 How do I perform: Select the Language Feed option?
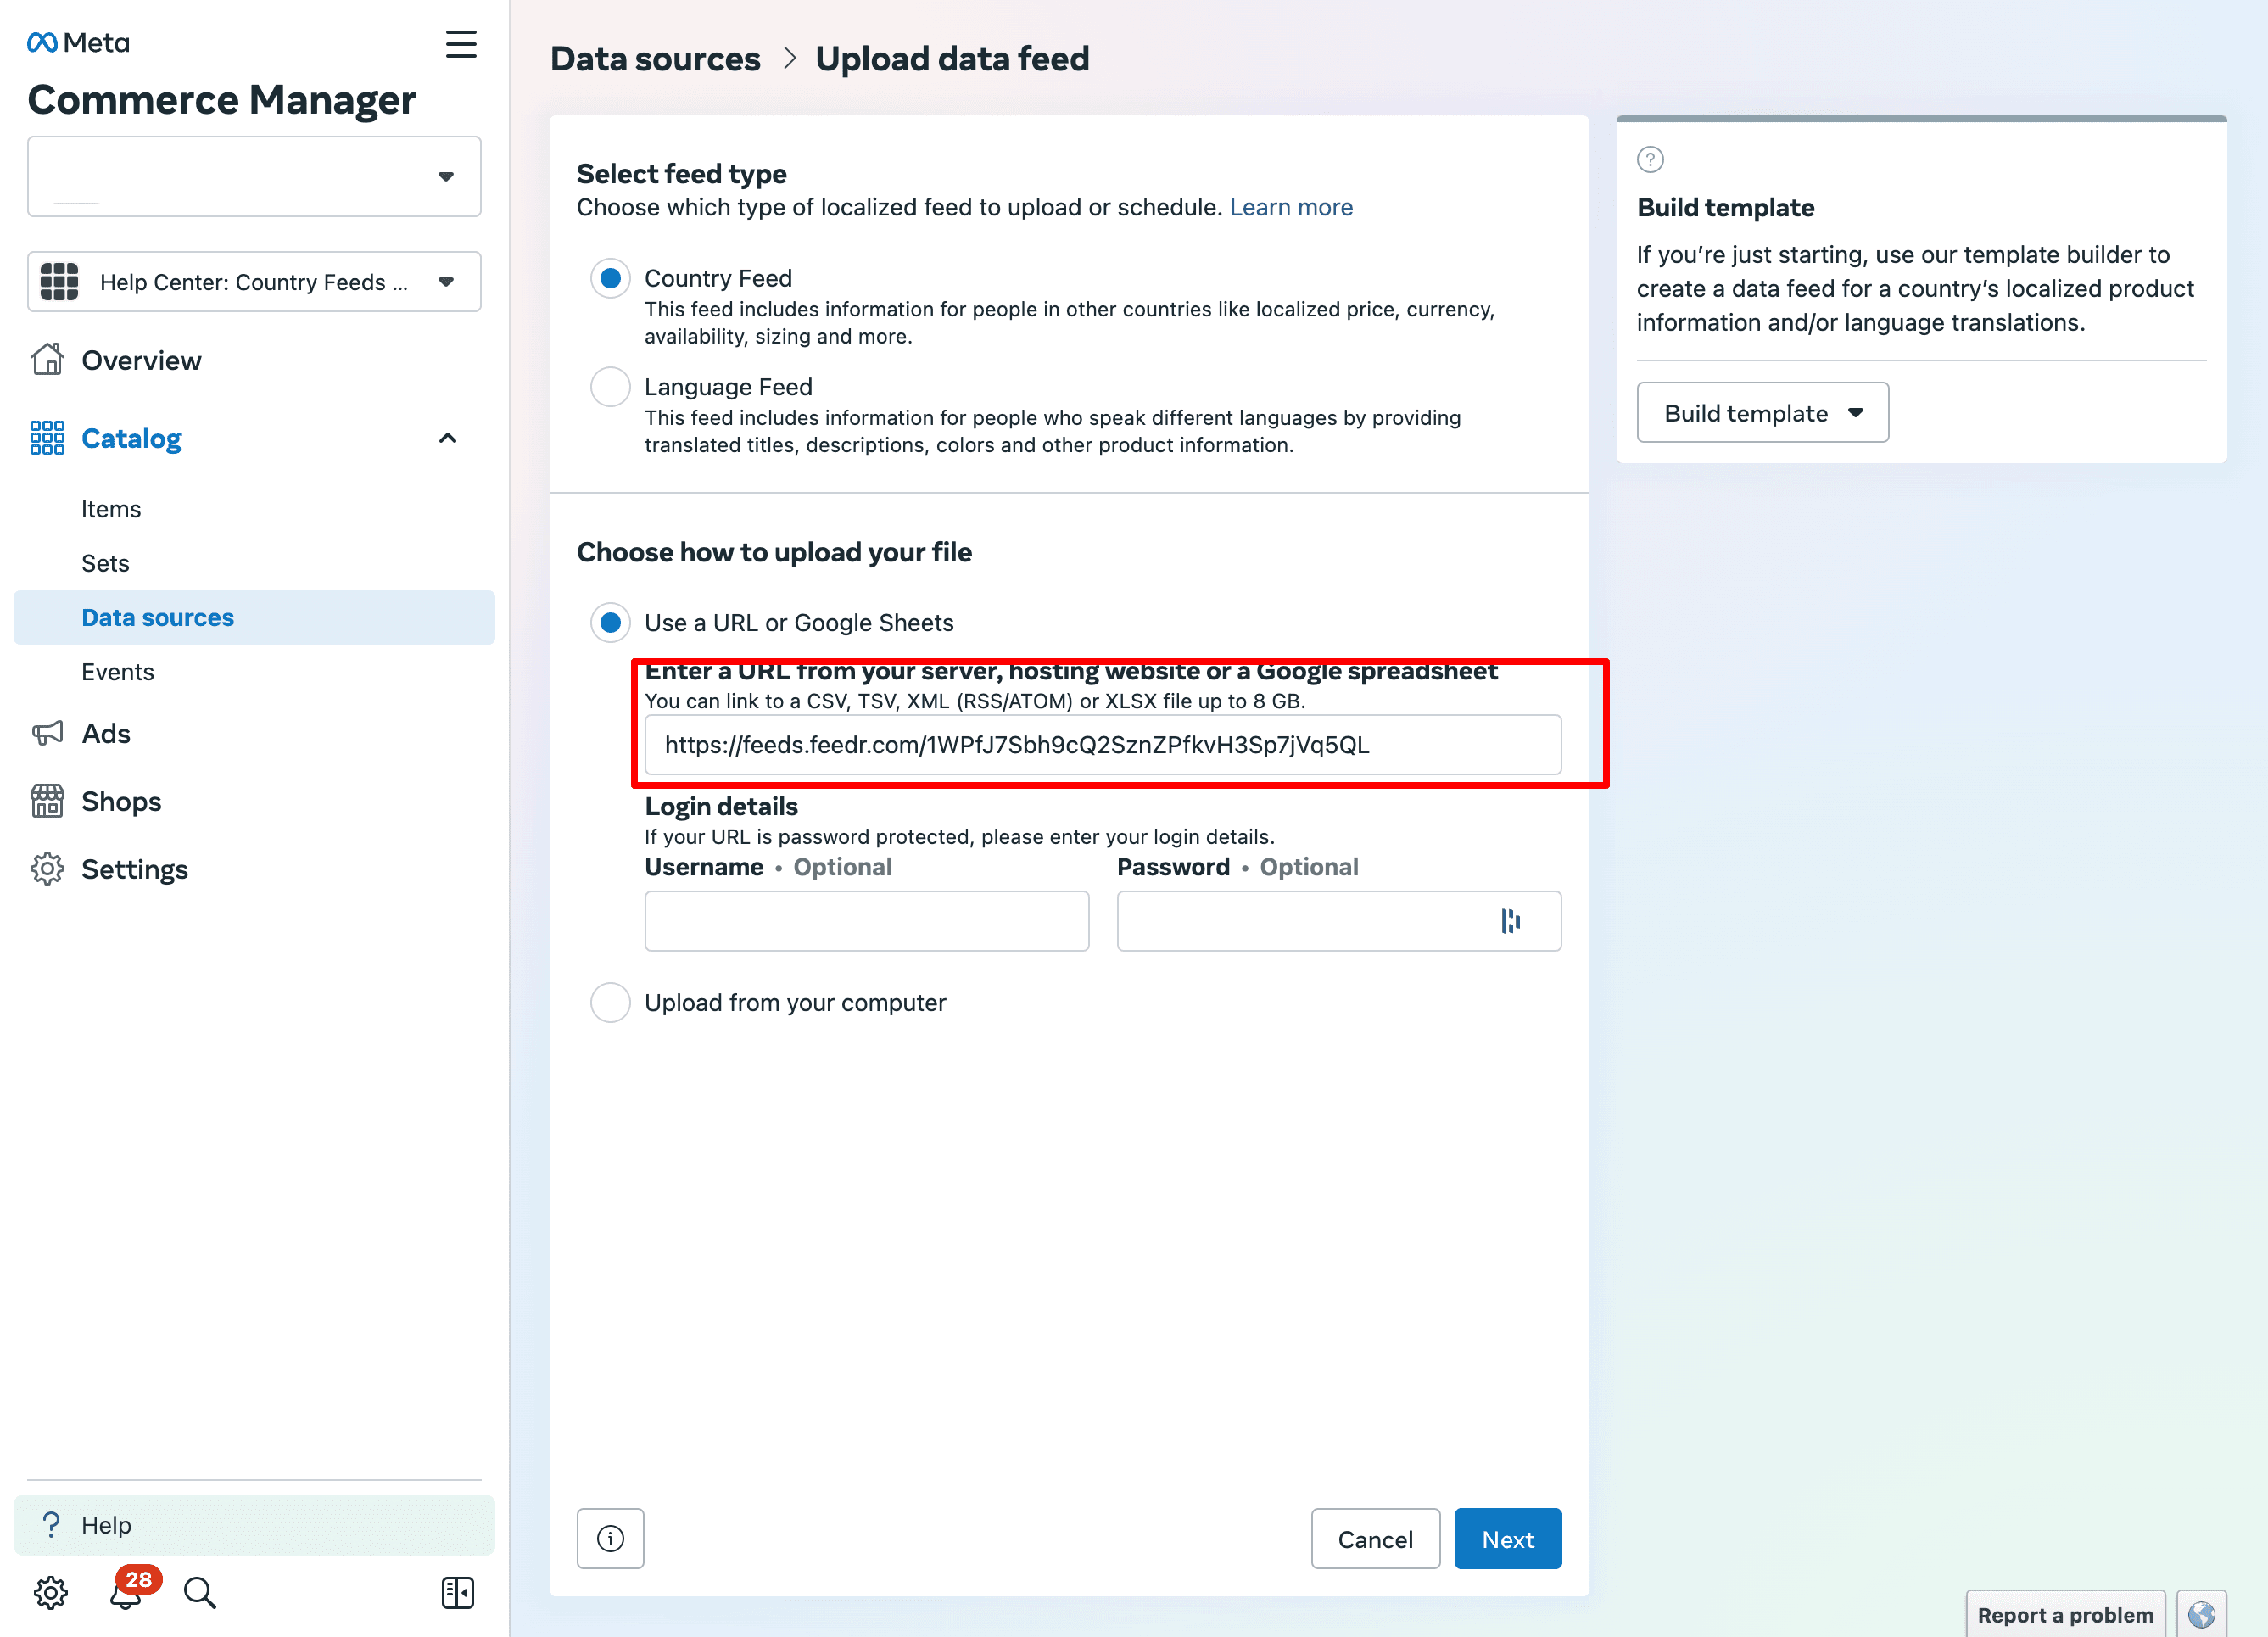610,386
